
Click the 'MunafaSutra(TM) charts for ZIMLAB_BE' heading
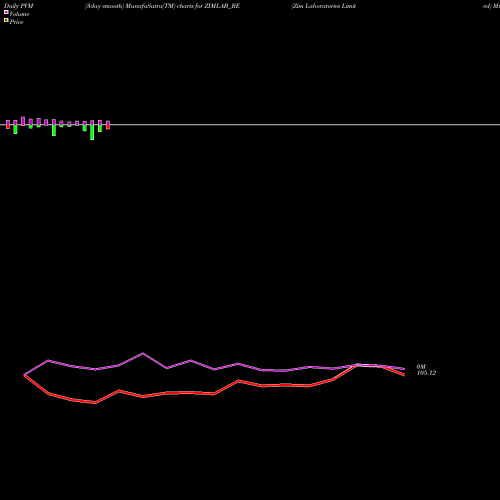point(183,6)
